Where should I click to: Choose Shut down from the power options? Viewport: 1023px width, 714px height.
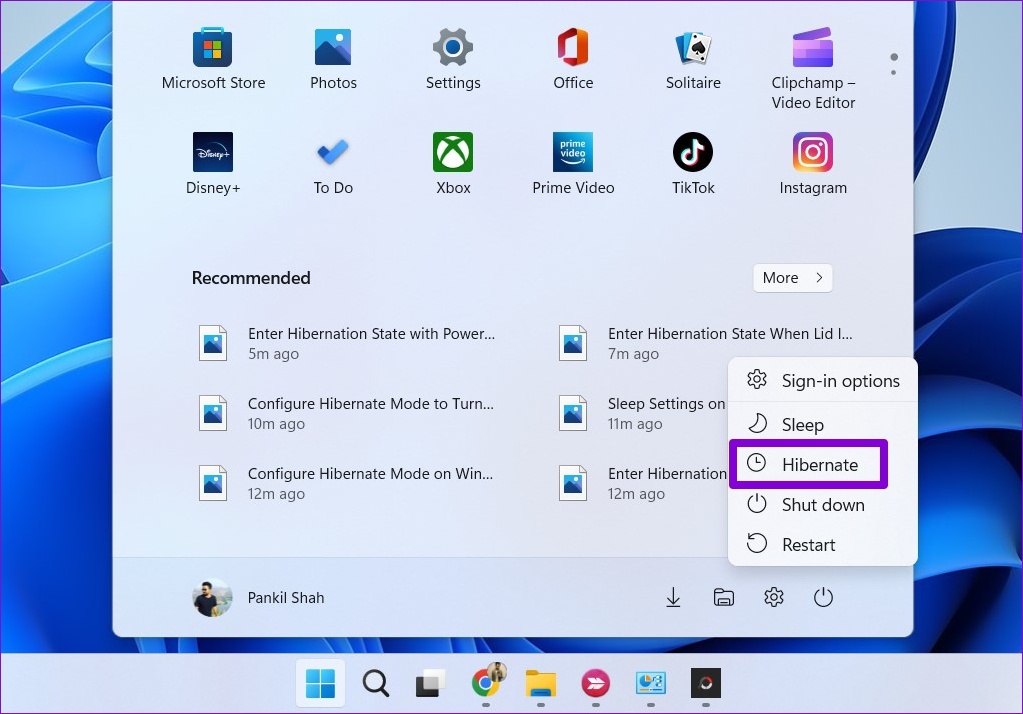point(822,504)
